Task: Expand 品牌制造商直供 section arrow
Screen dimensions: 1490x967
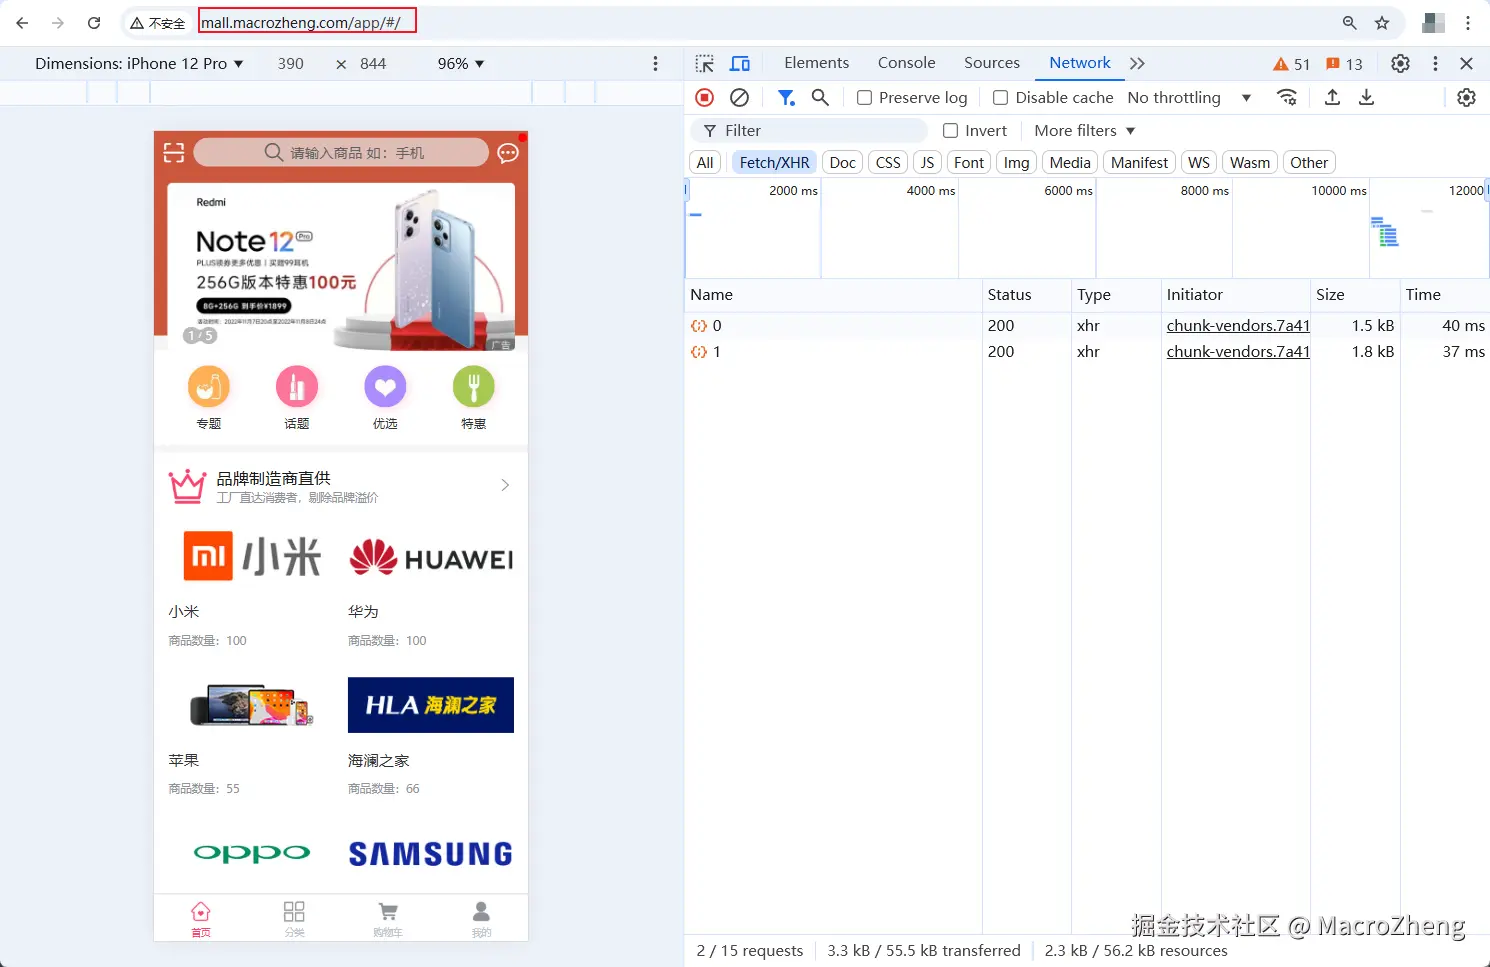Action: tap(505, 485)
